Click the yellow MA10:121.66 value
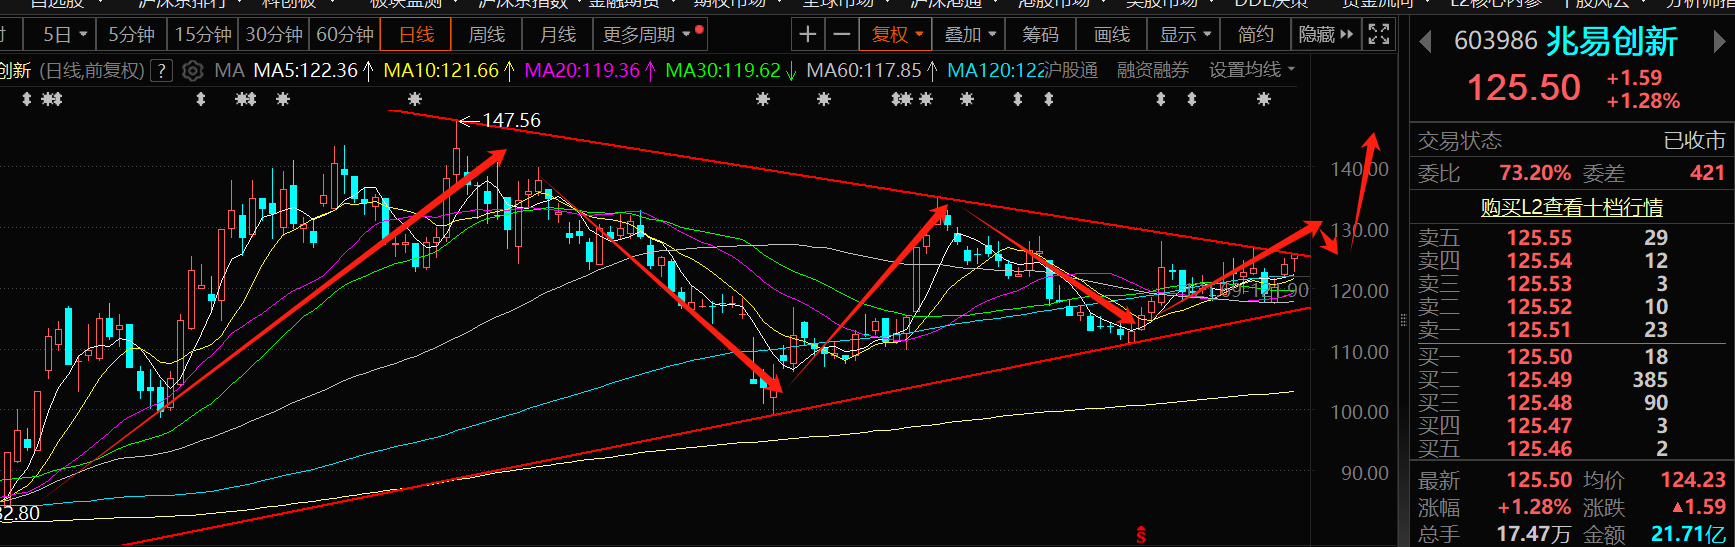The image size is (1735, 547). (441, 71)
